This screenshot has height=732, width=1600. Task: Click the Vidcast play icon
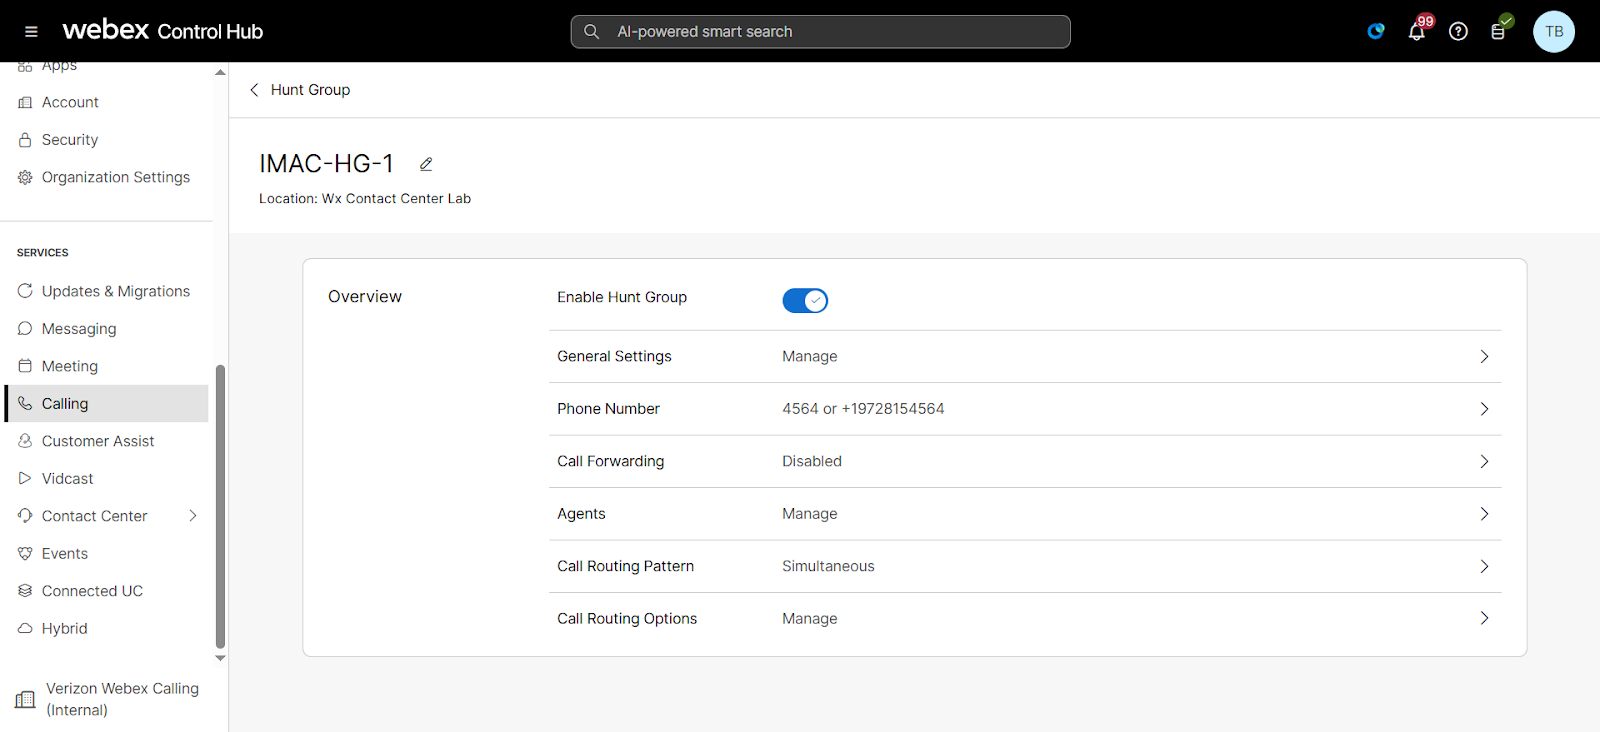25,479
